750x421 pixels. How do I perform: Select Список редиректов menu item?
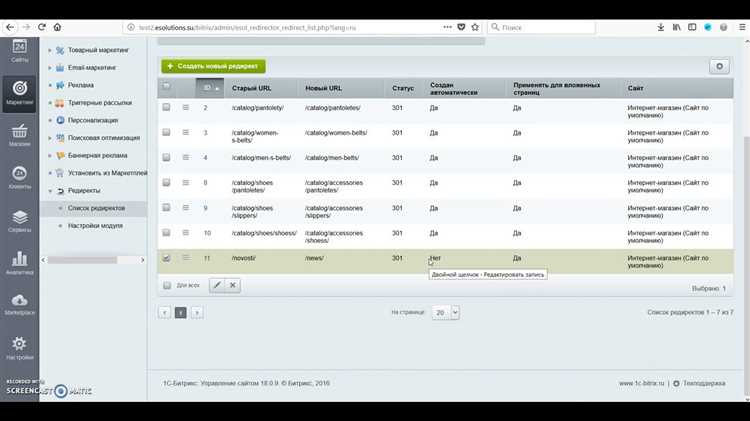tap(96, 208)
